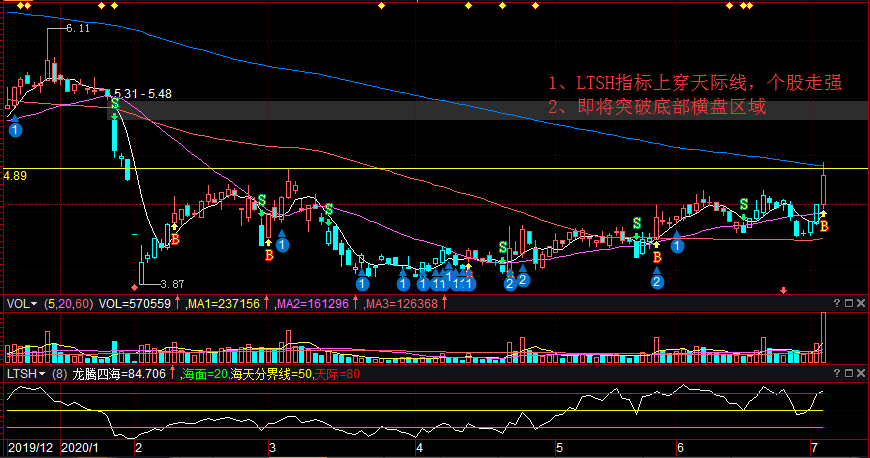Screen dimensions: 870x458
Task: Click month 7 on the time axis
Action: coord(814,446)
